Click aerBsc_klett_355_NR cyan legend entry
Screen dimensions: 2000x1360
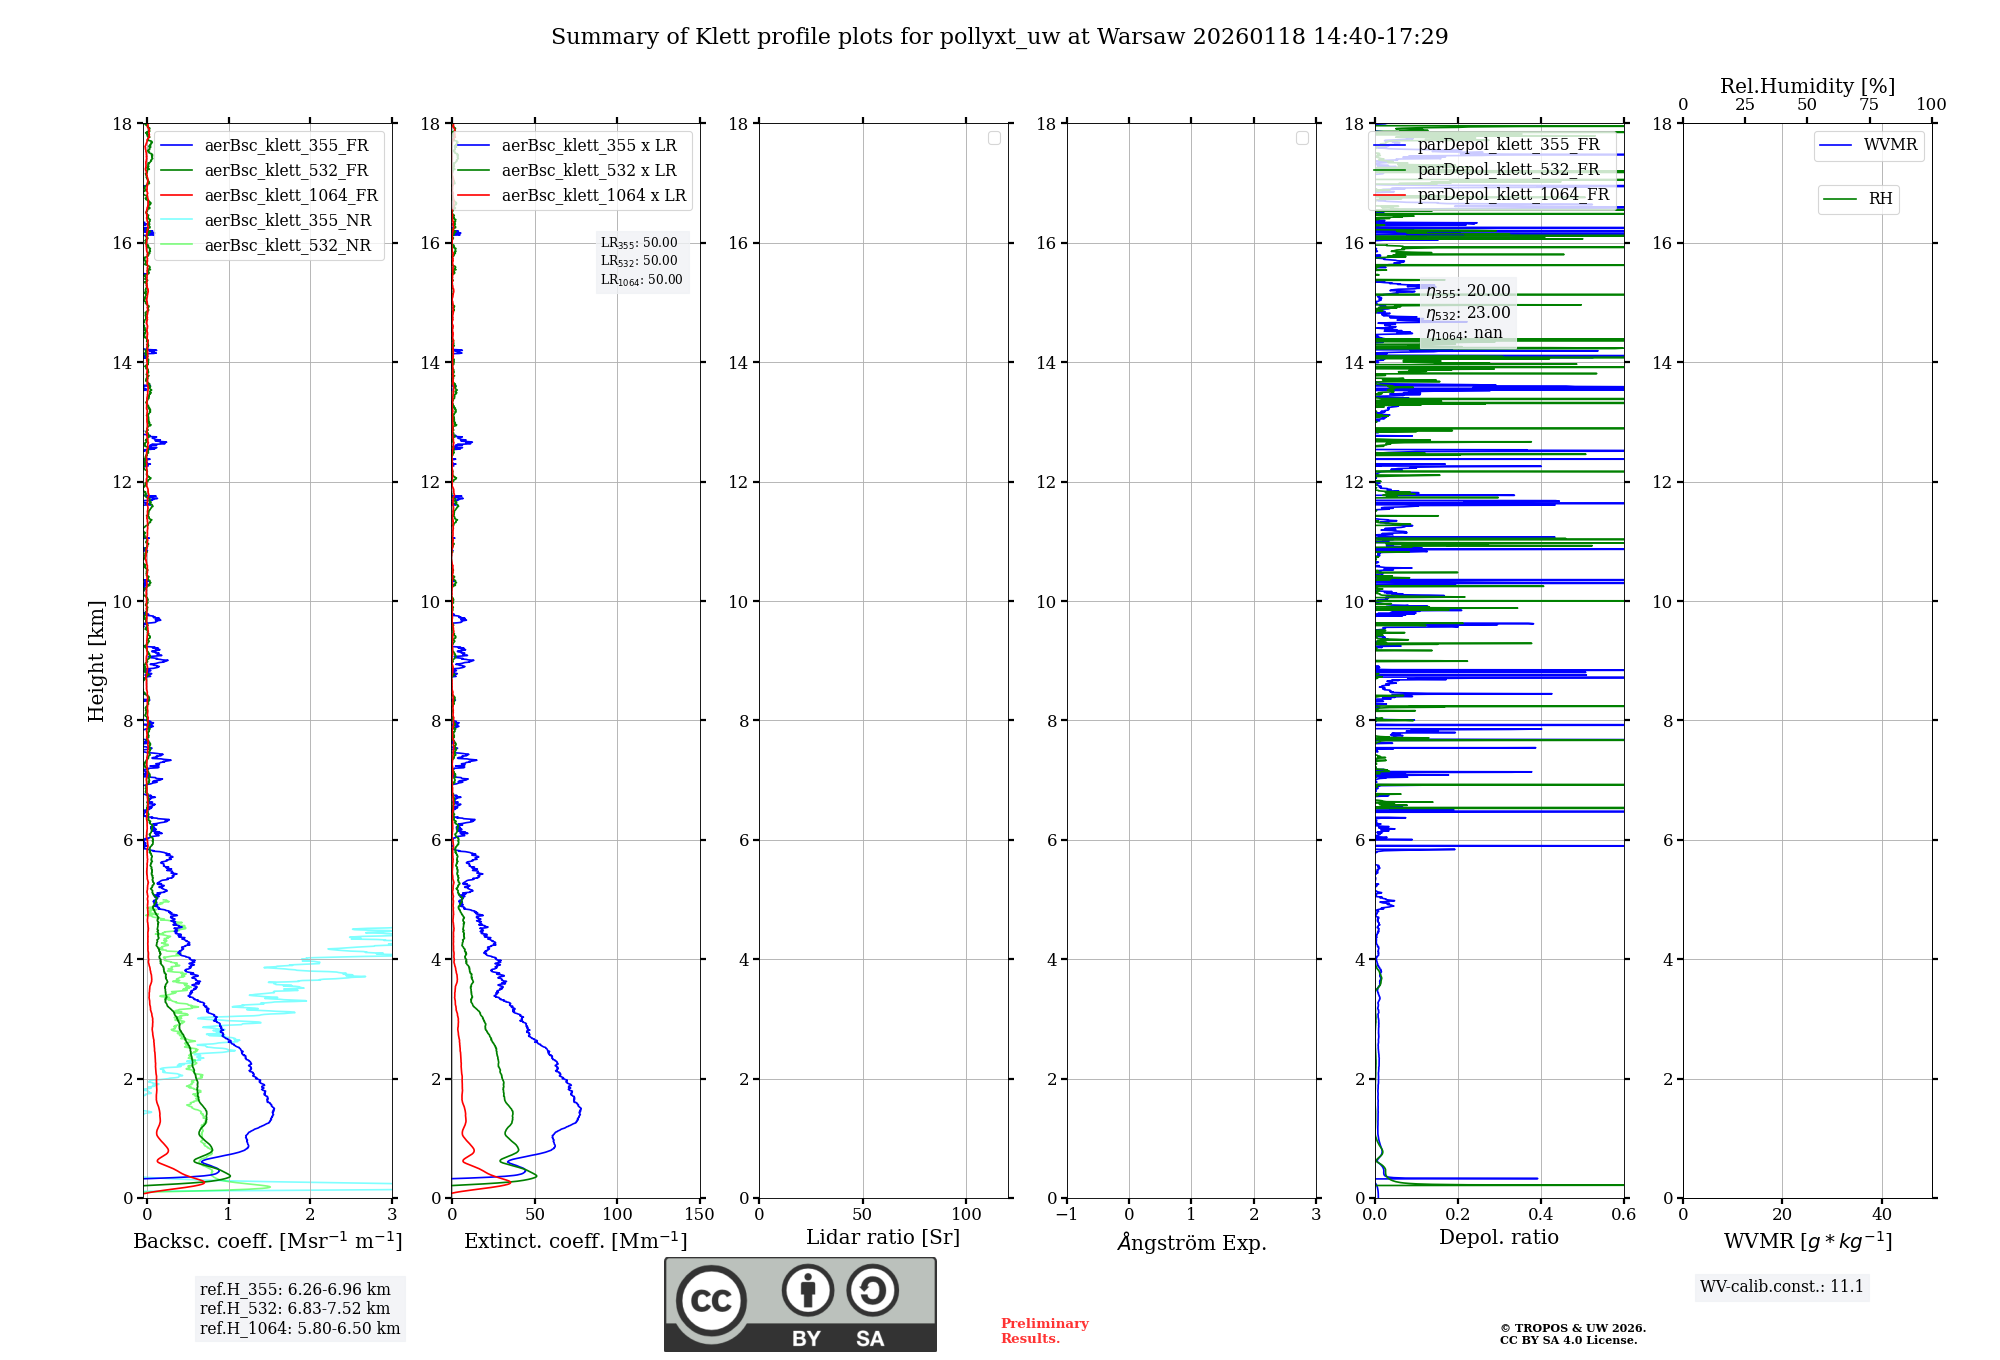pyautogui.click(x=287, y=221)
